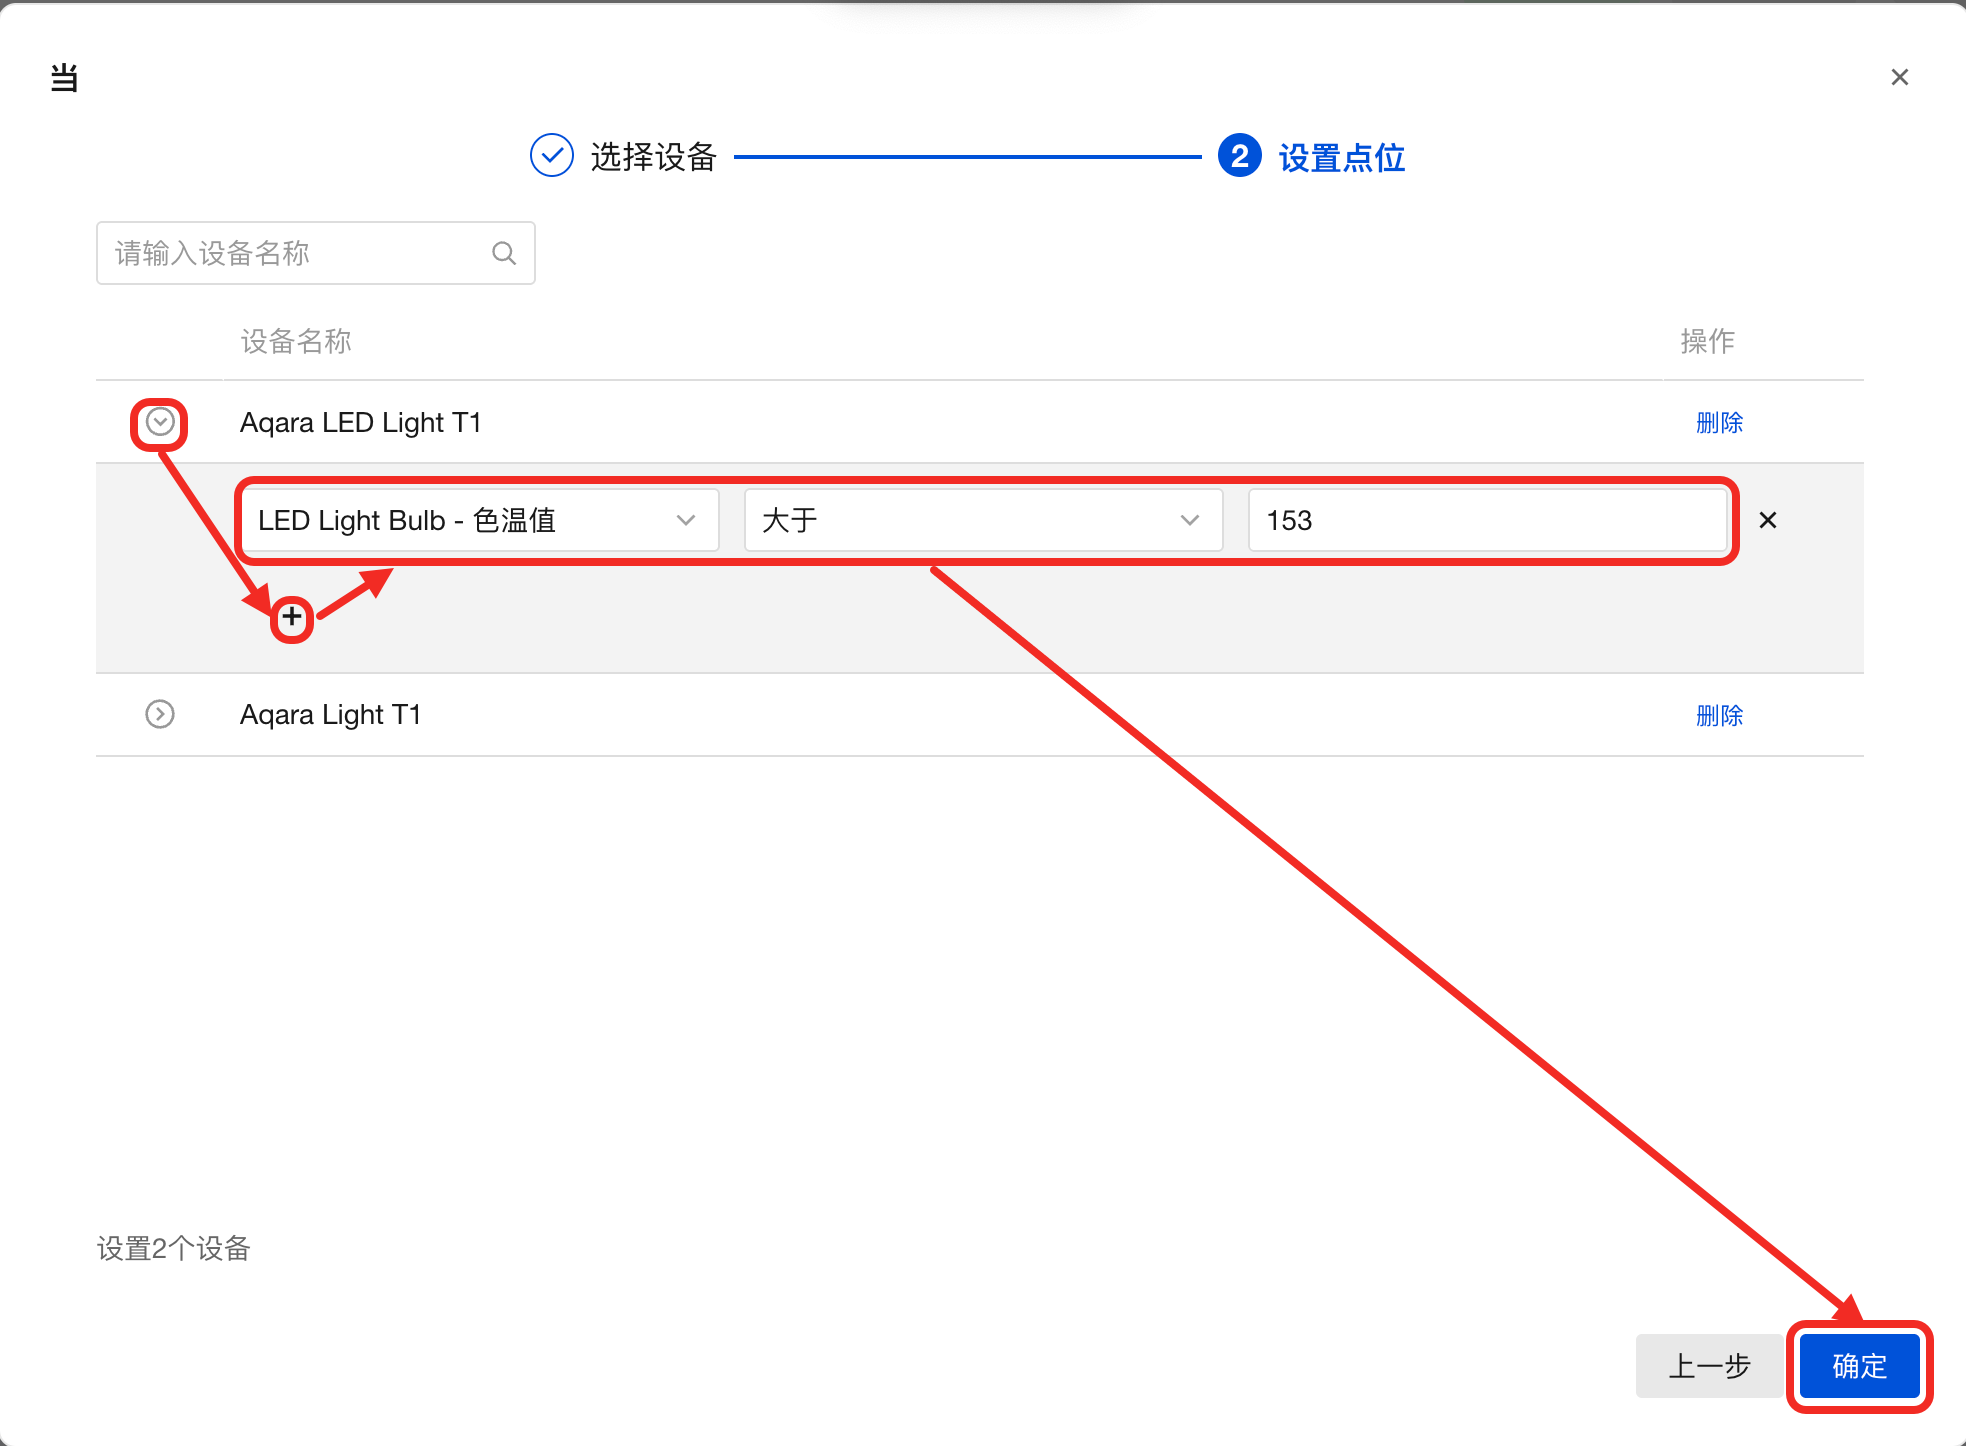The height and width of the screenshot is (1446, 1966).
Task: Open the 大于 comparison dropdown
Action: point(982,520)
